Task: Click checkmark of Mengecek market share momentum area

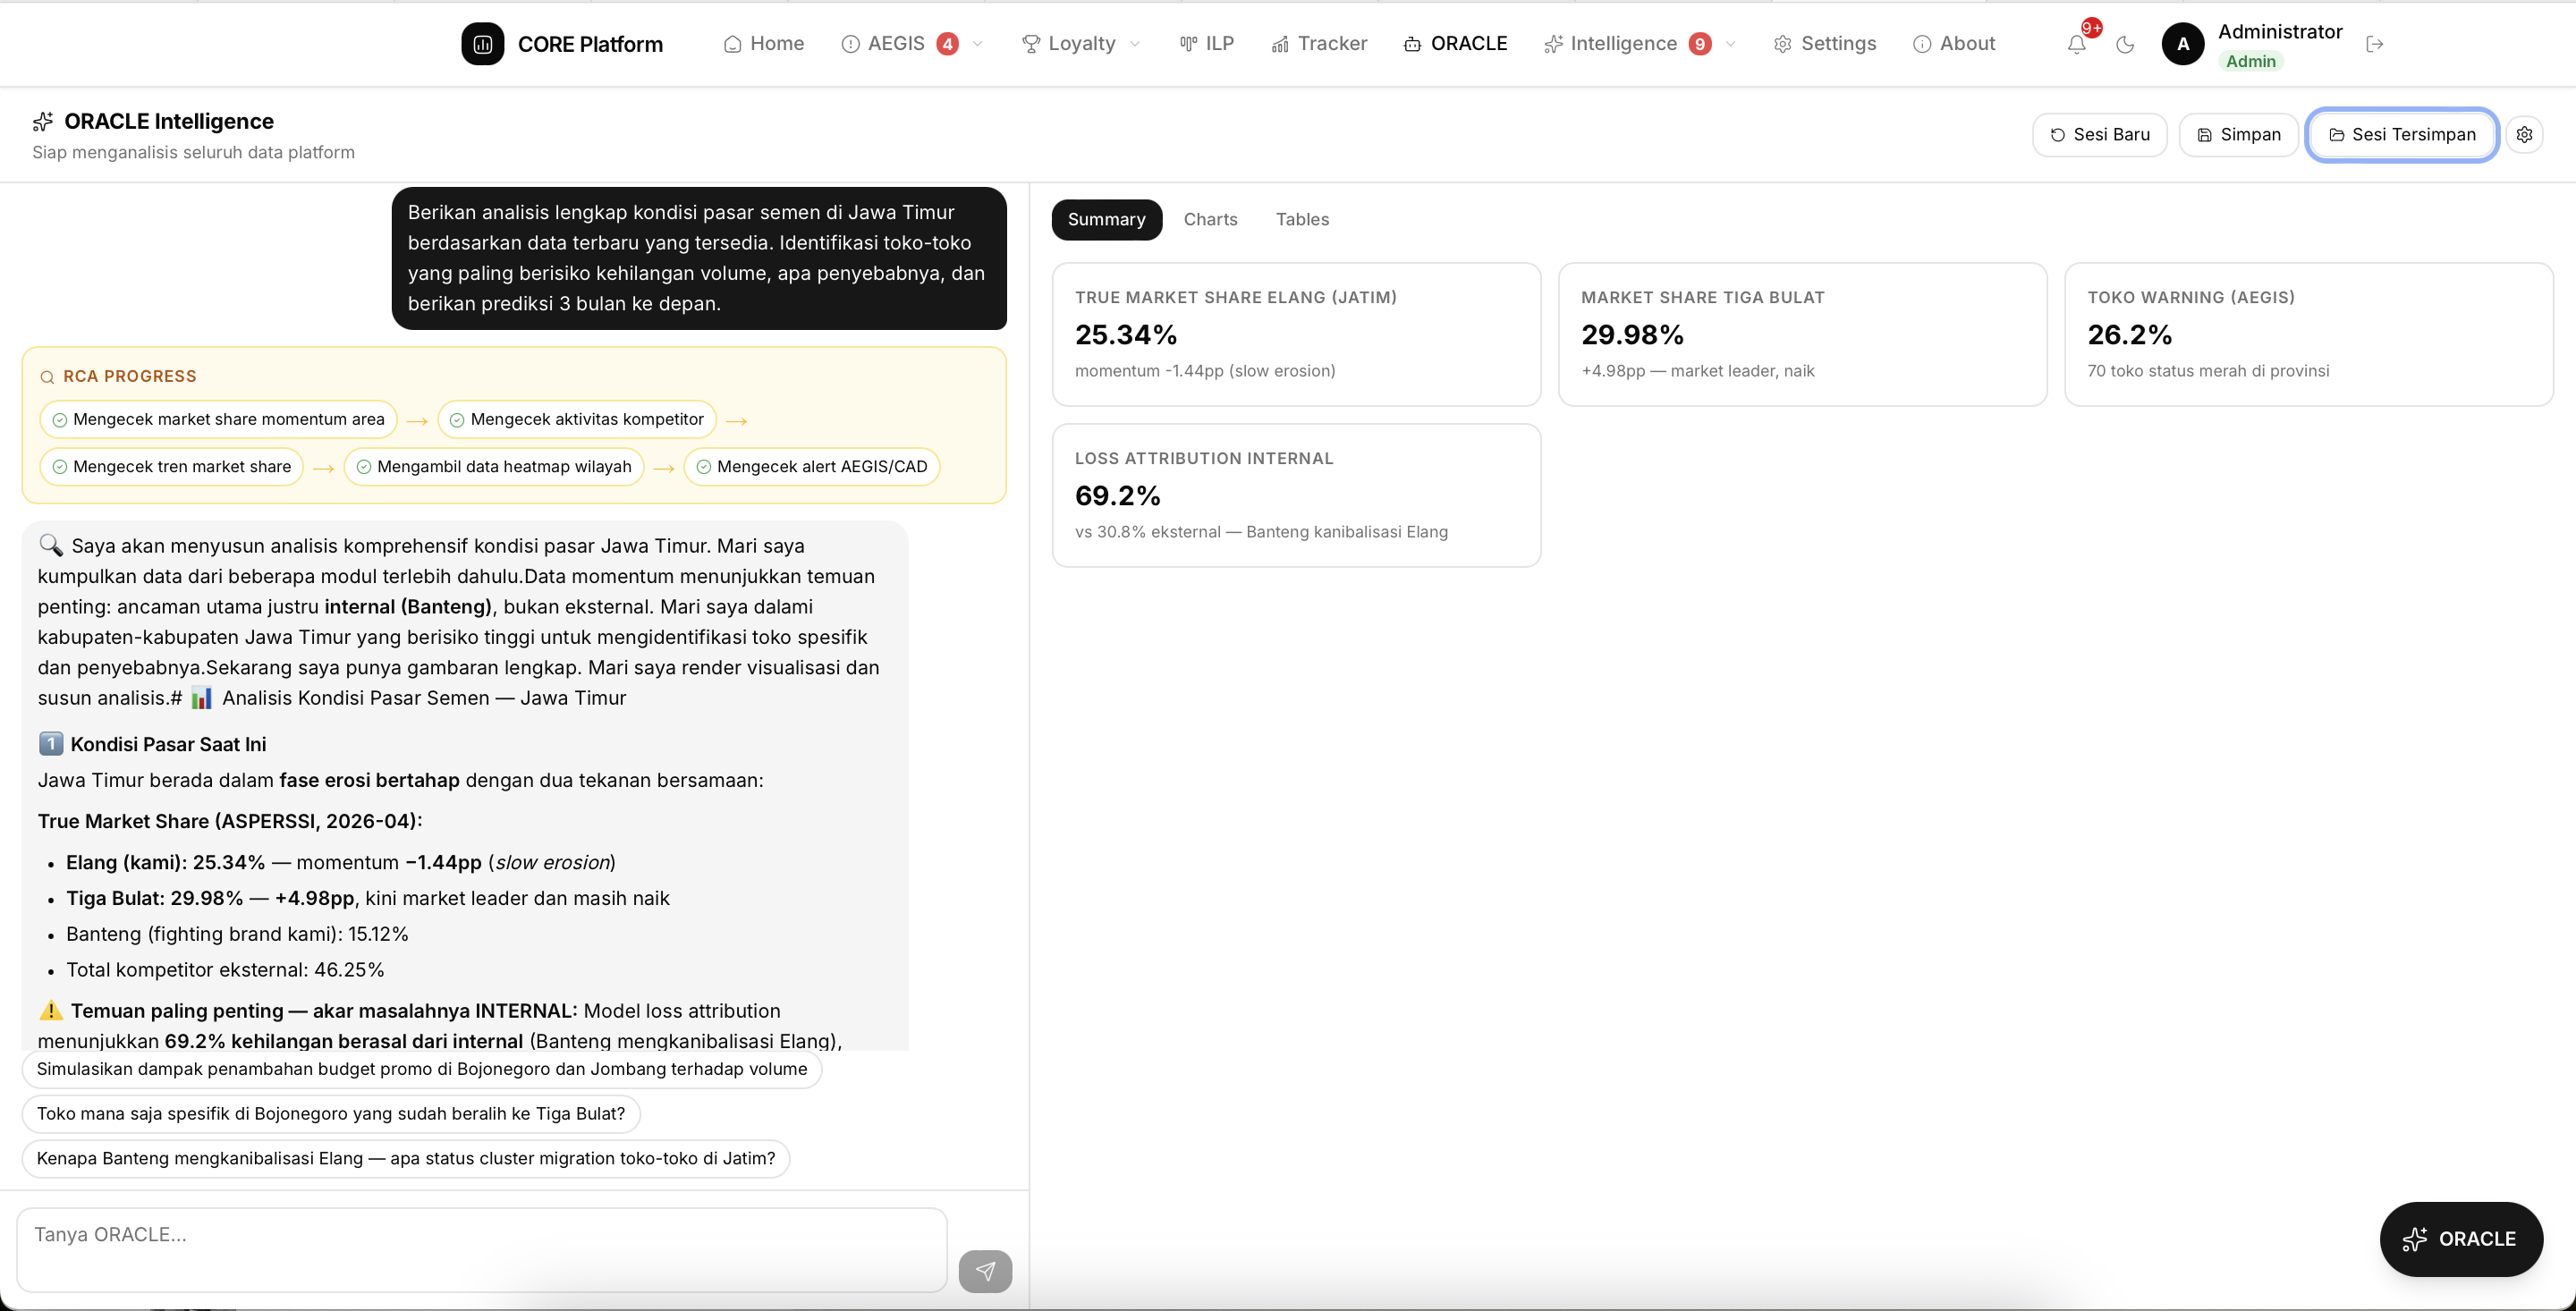Action: point(60,420)
